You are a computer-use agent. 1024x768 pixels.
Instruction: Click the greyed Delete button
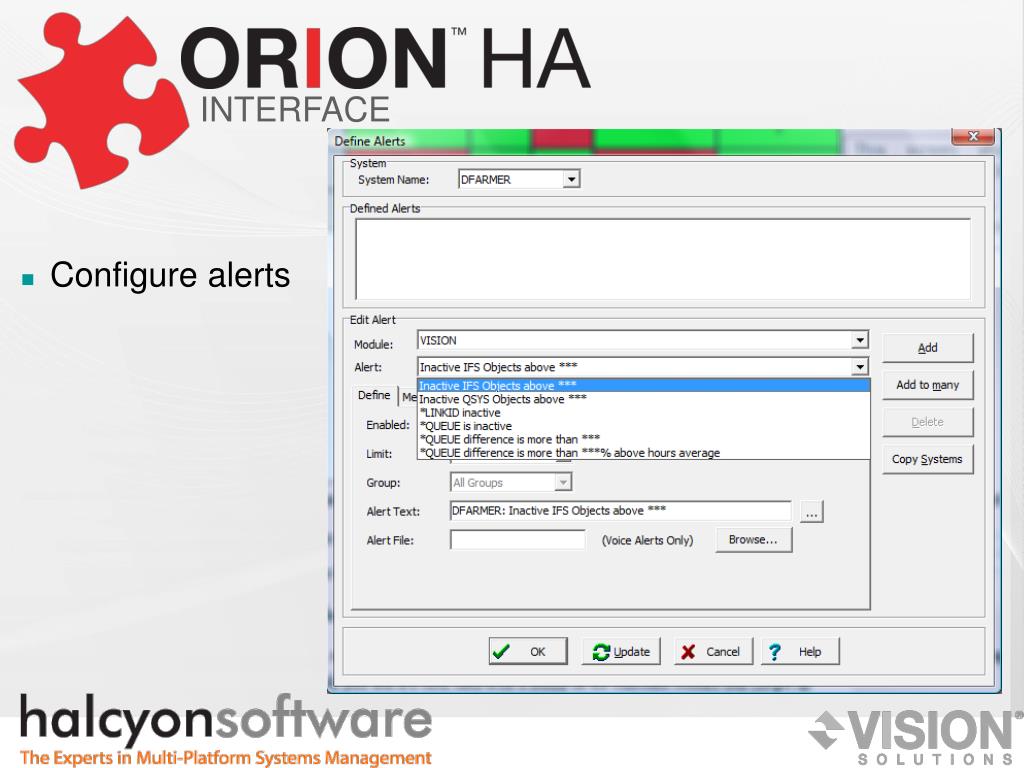(x=927, y=422)
